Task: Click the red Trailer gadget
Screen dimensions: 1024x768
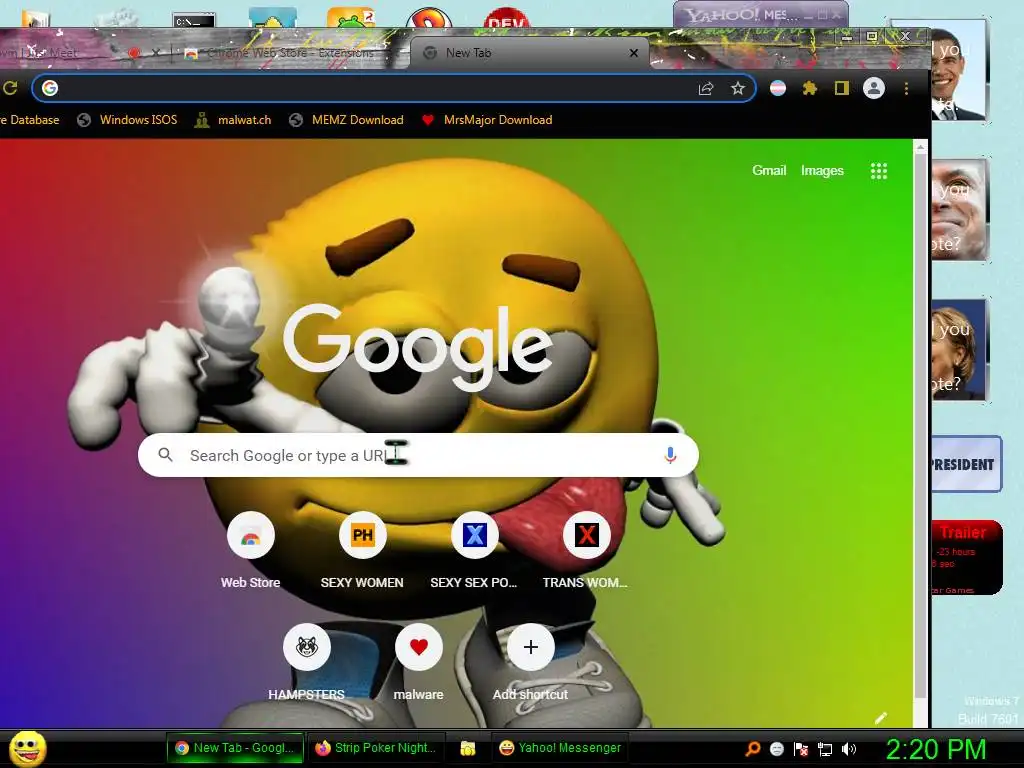Action: click(x=966, y=557)
